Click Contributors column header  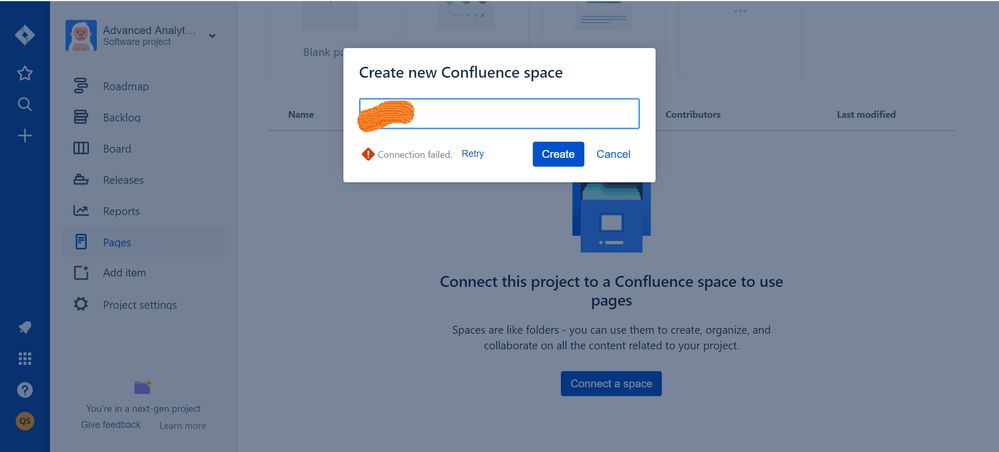click(693, 115)
